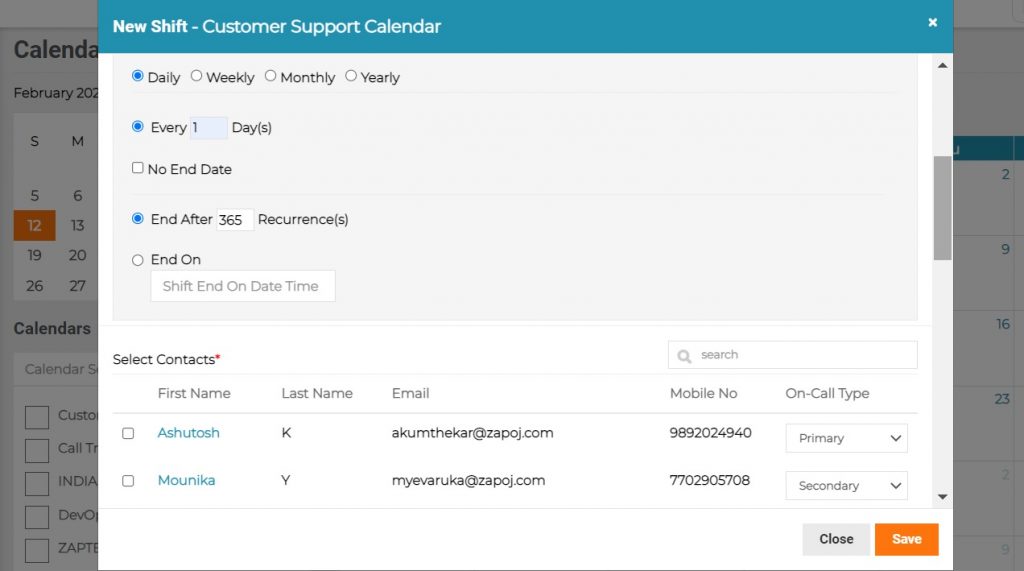Select day 27 in background mini calendar

click(77, 286)
